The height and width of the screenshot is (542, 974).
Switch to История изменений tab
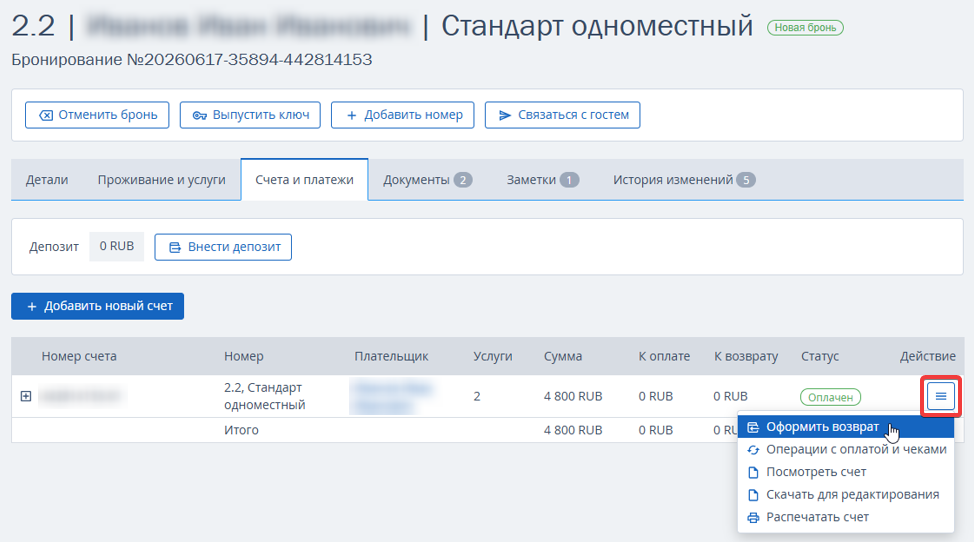684,180
